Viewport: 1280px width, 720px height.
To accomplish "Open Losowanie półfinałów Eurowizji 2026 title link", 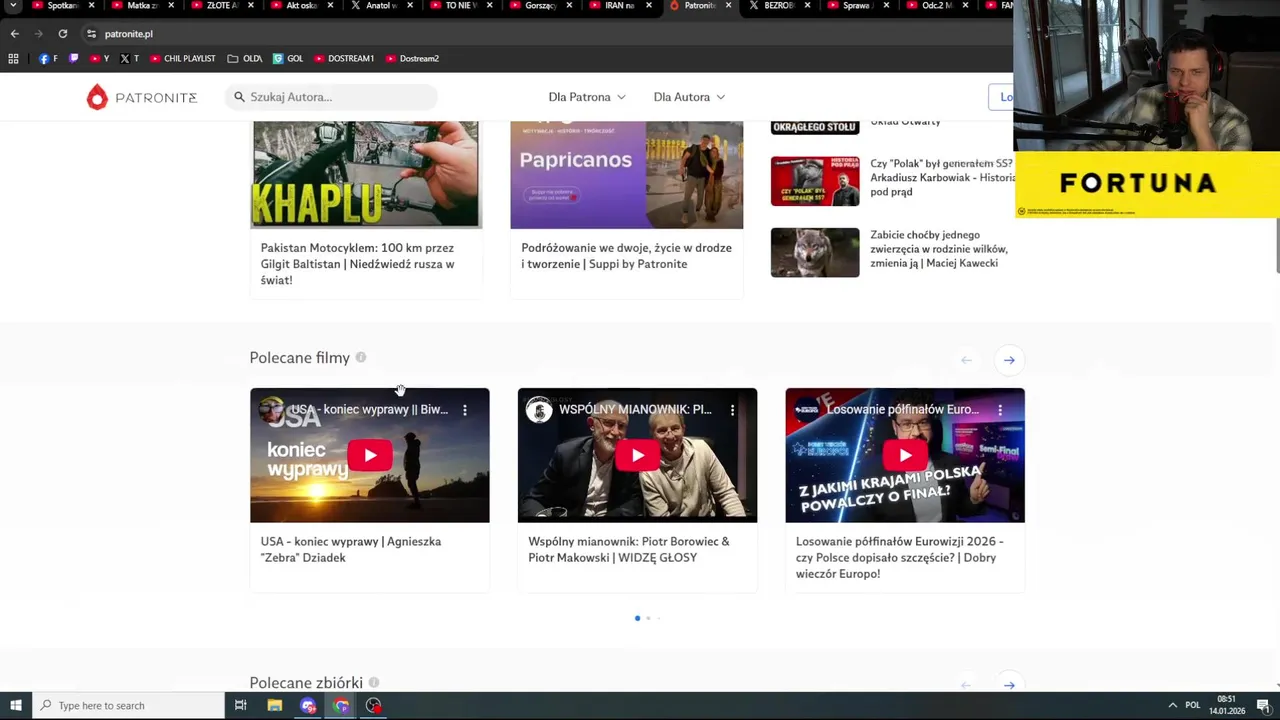I will (900, 557).
